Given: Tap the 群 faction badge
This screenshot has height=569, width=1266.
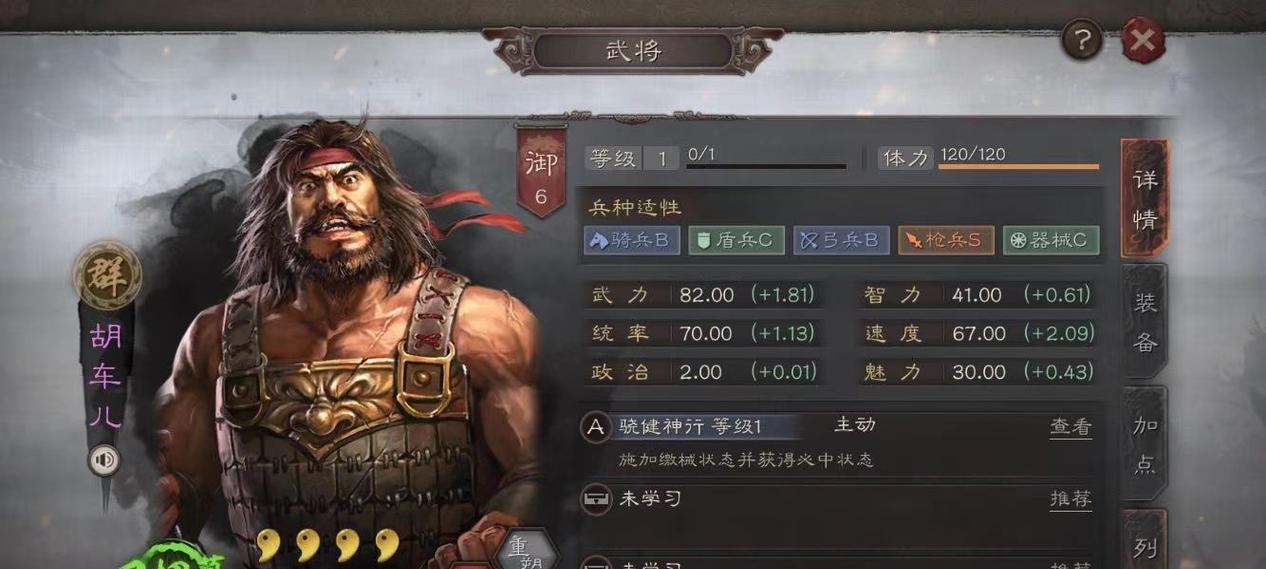Looking at the screenshot, I should click(105, 275).
